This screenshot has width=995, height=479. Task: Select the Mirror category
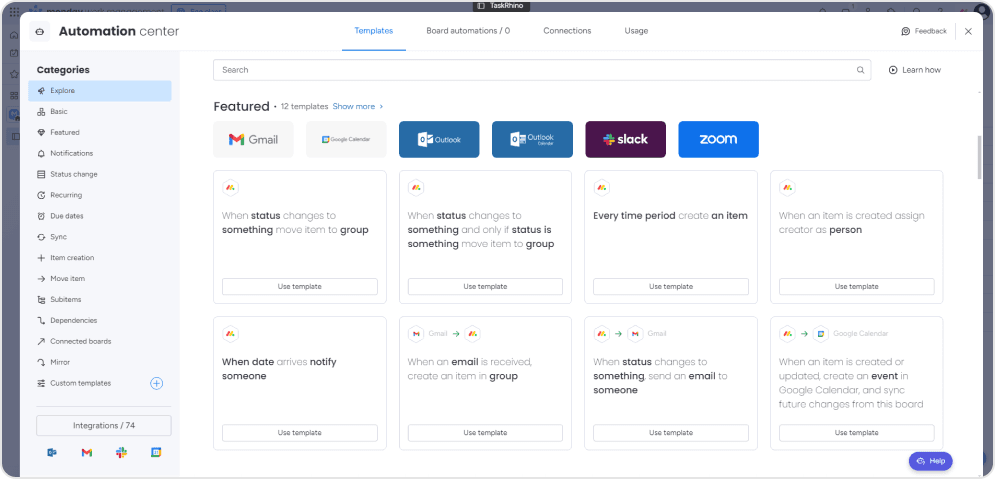tap(100, 362)
